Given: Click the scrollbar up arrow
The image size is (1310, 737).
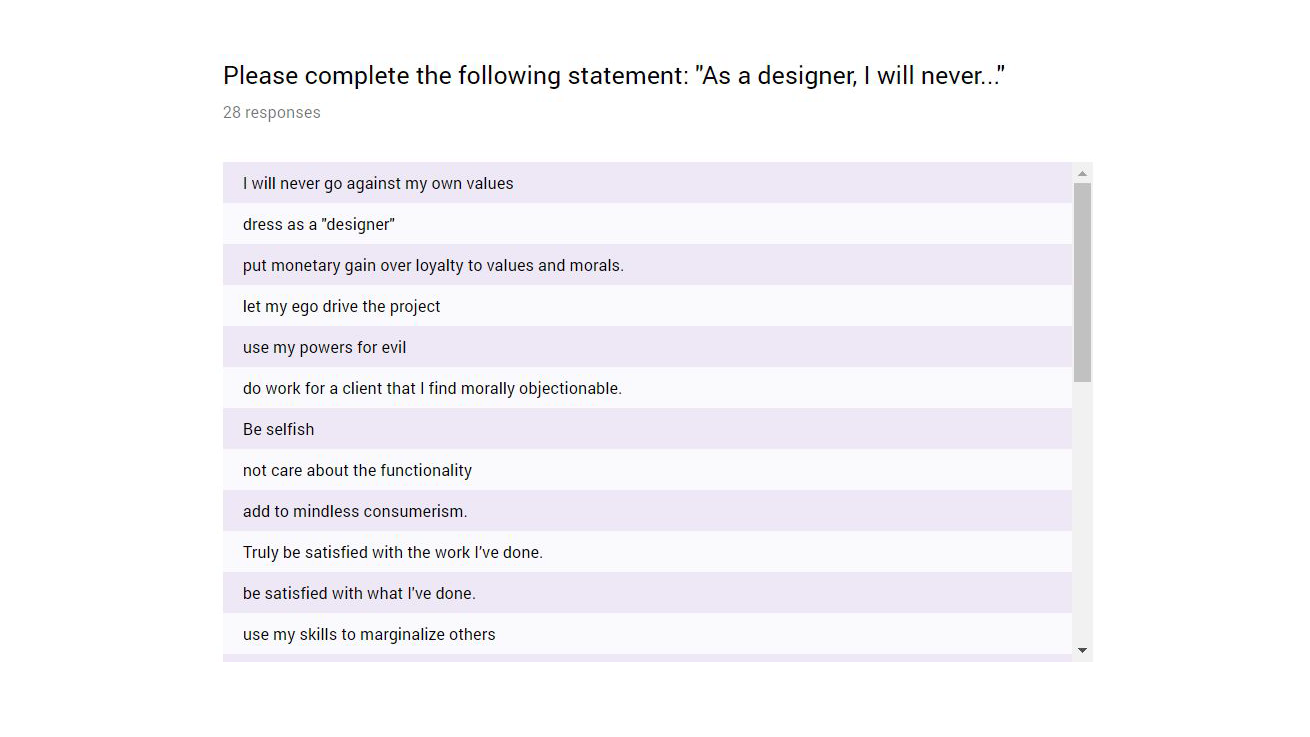Looking at the screenshot, I should [x=1082, y=174].
